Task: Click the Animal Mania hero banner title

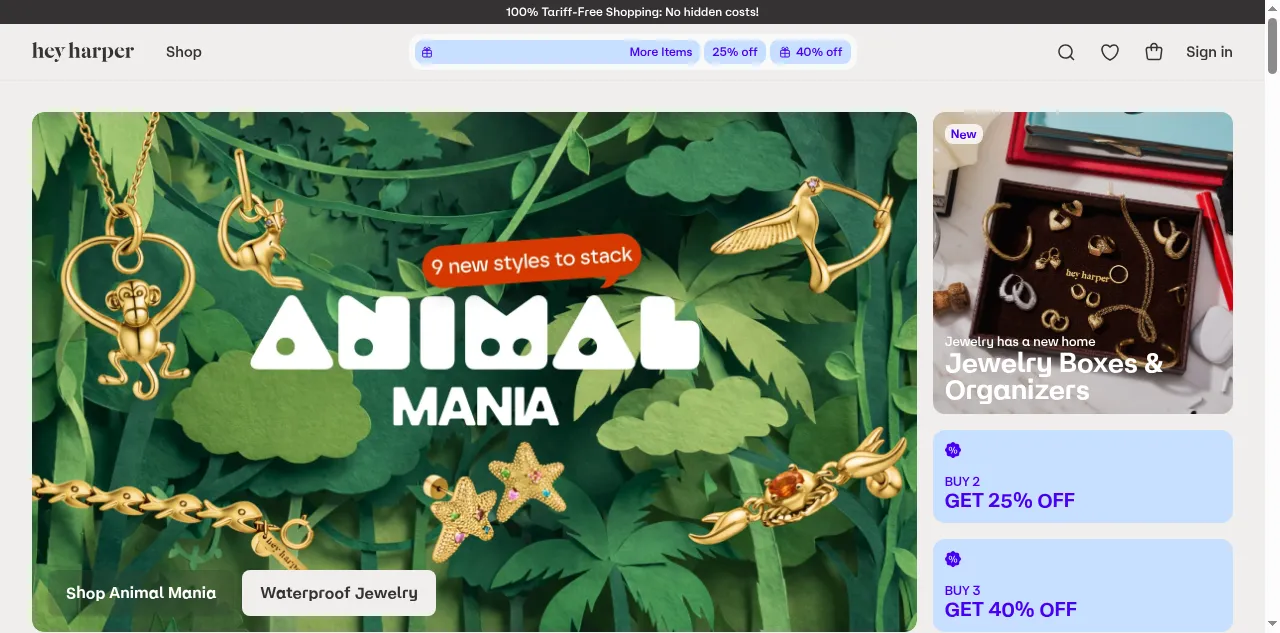Action: point(475,362)
